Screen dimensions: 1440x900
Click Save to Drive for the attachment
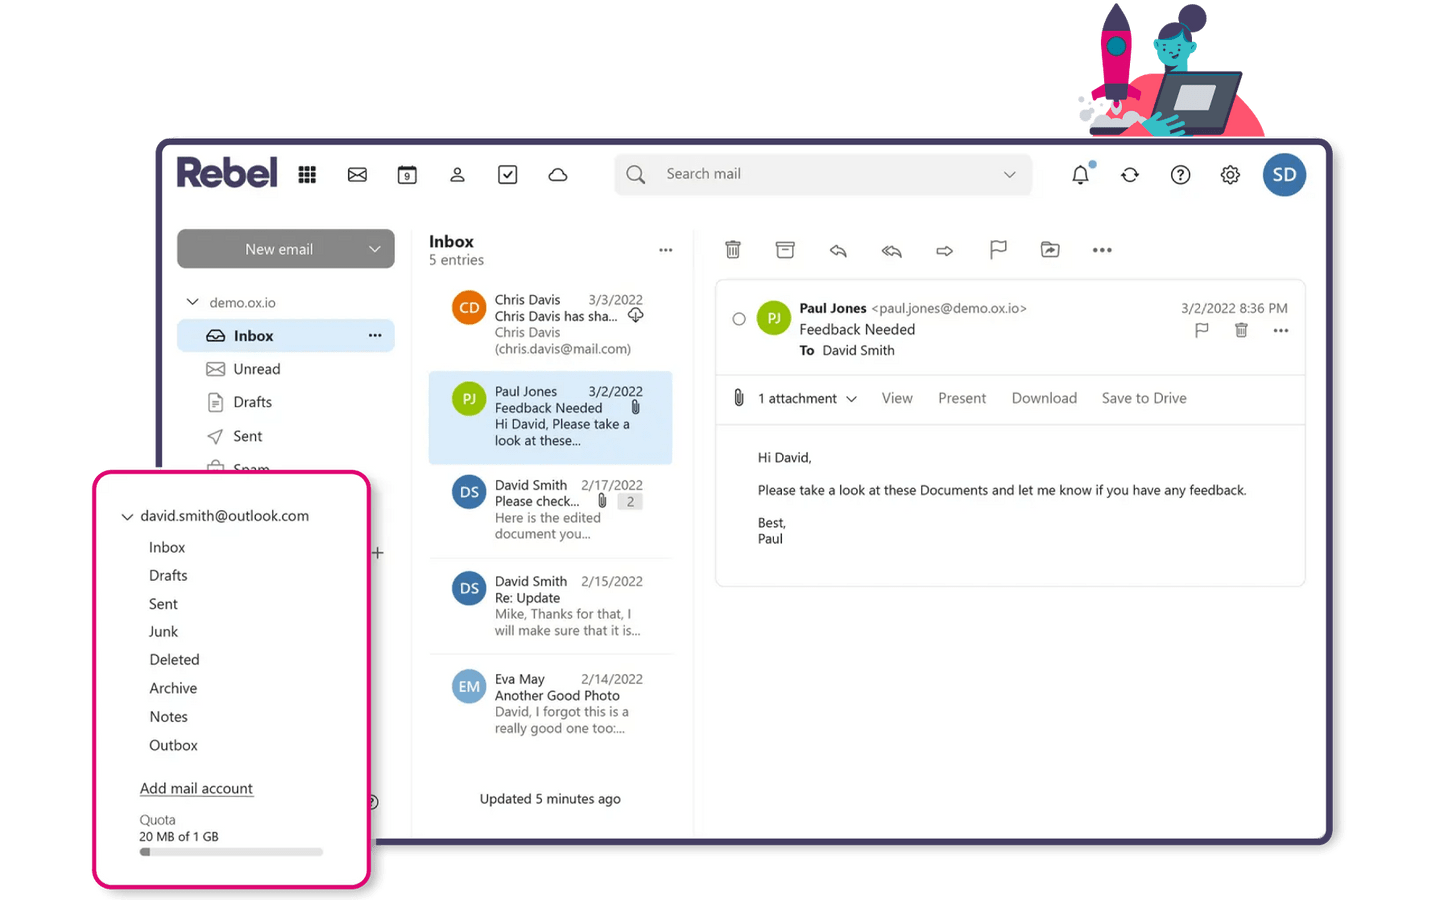coord(1144,398)
